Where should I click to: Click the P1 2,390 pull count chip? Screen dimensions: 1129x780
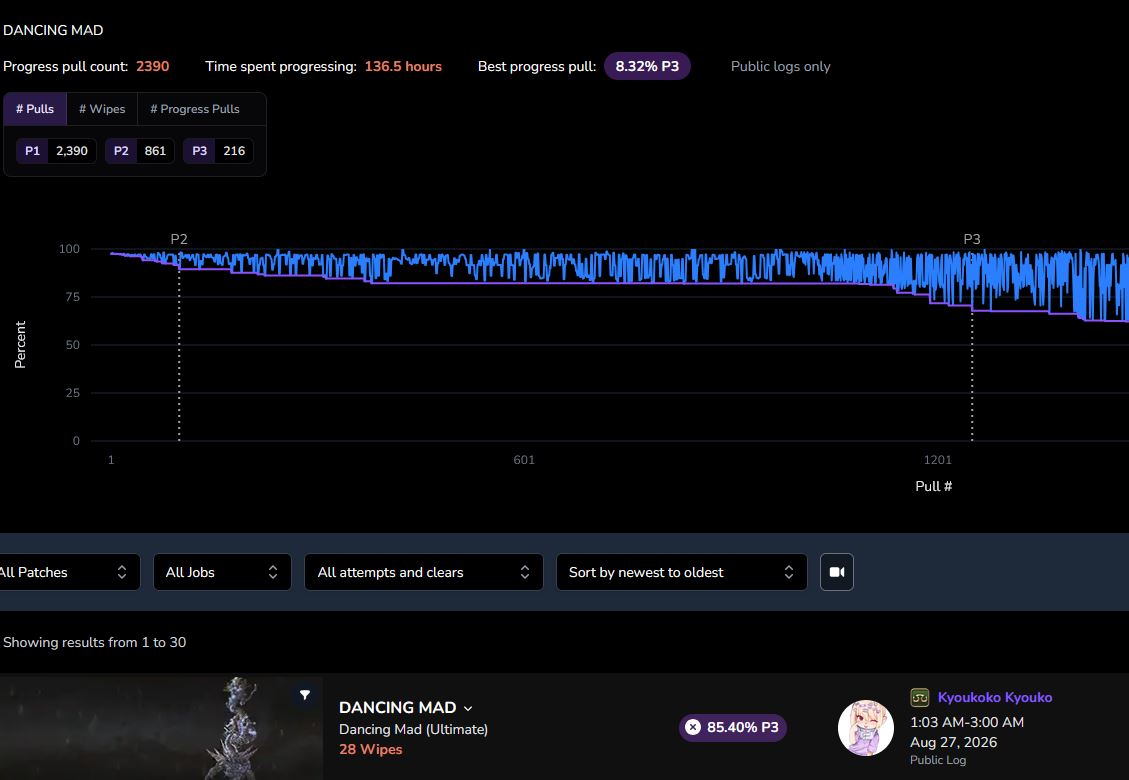[x=56, y=151]
